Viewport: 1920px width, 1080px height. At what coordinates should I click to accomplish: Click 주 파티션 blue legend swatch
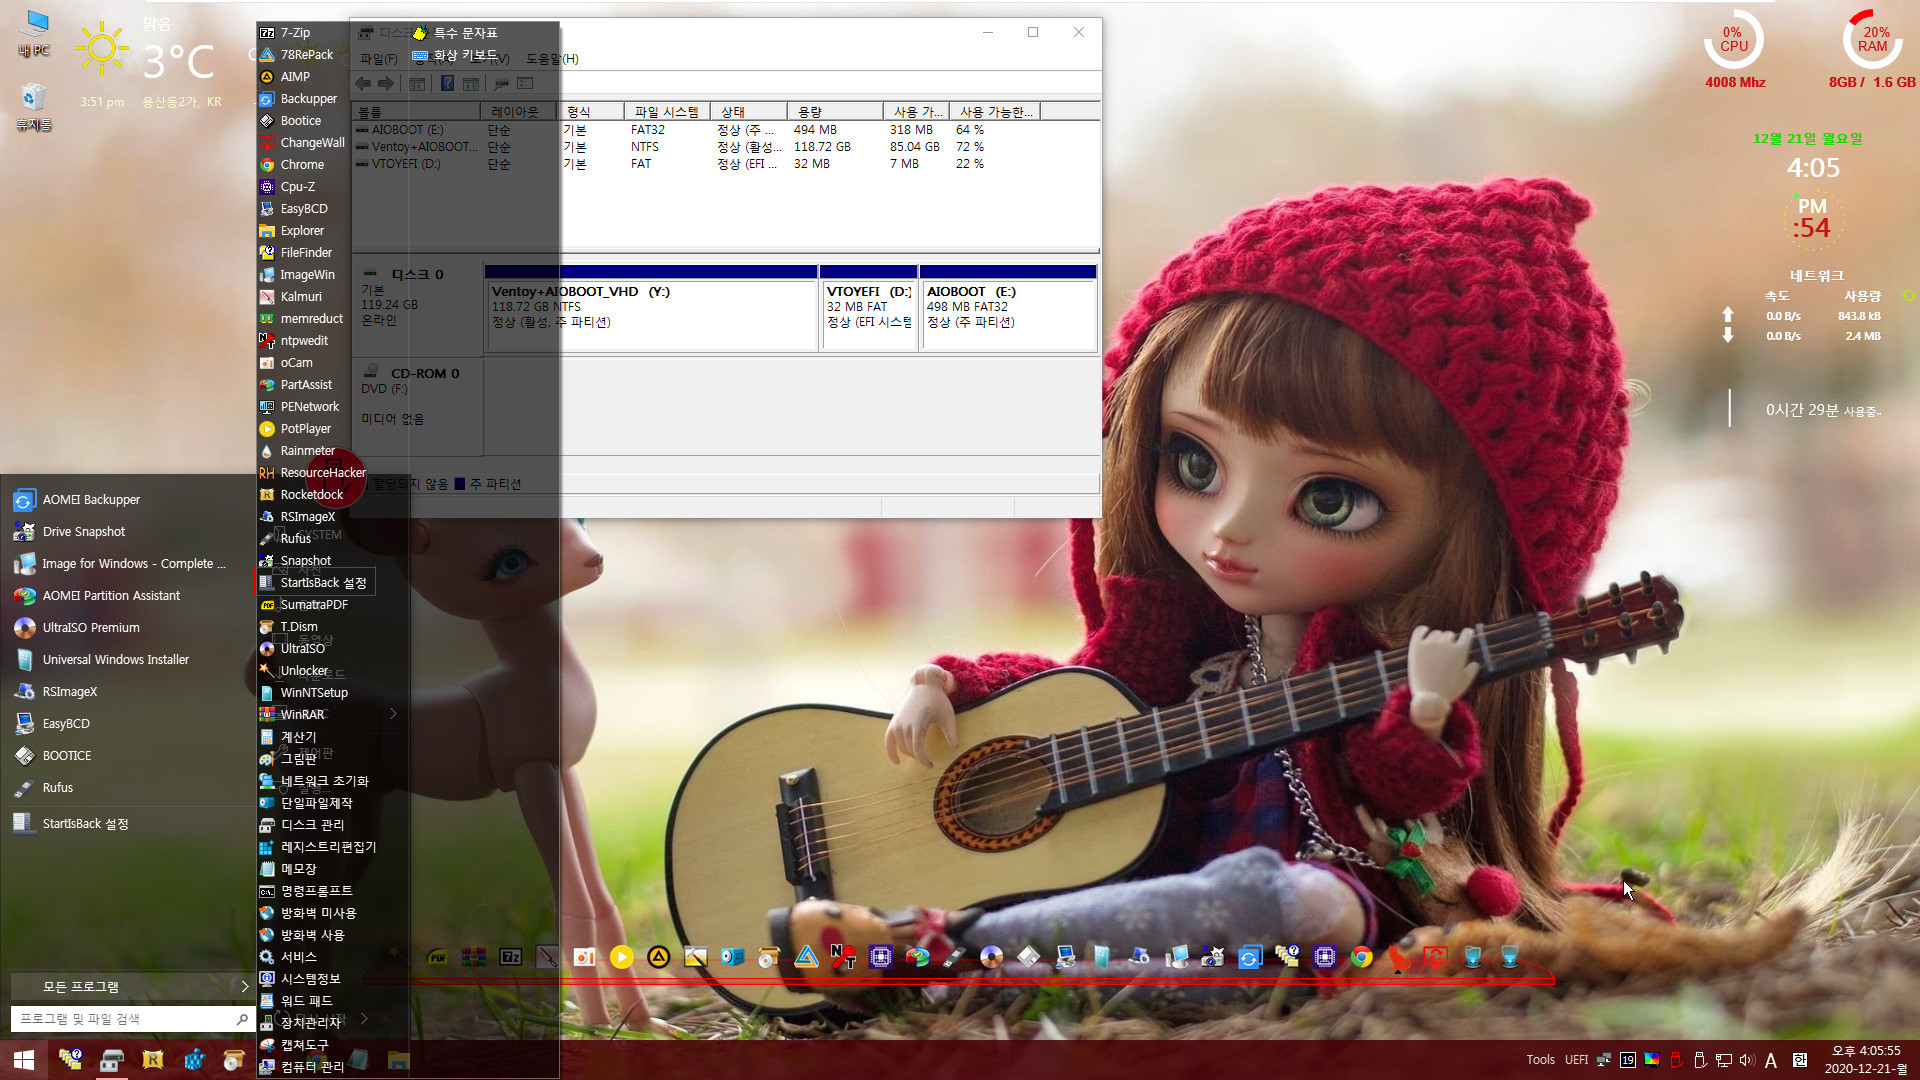(460, 484)
